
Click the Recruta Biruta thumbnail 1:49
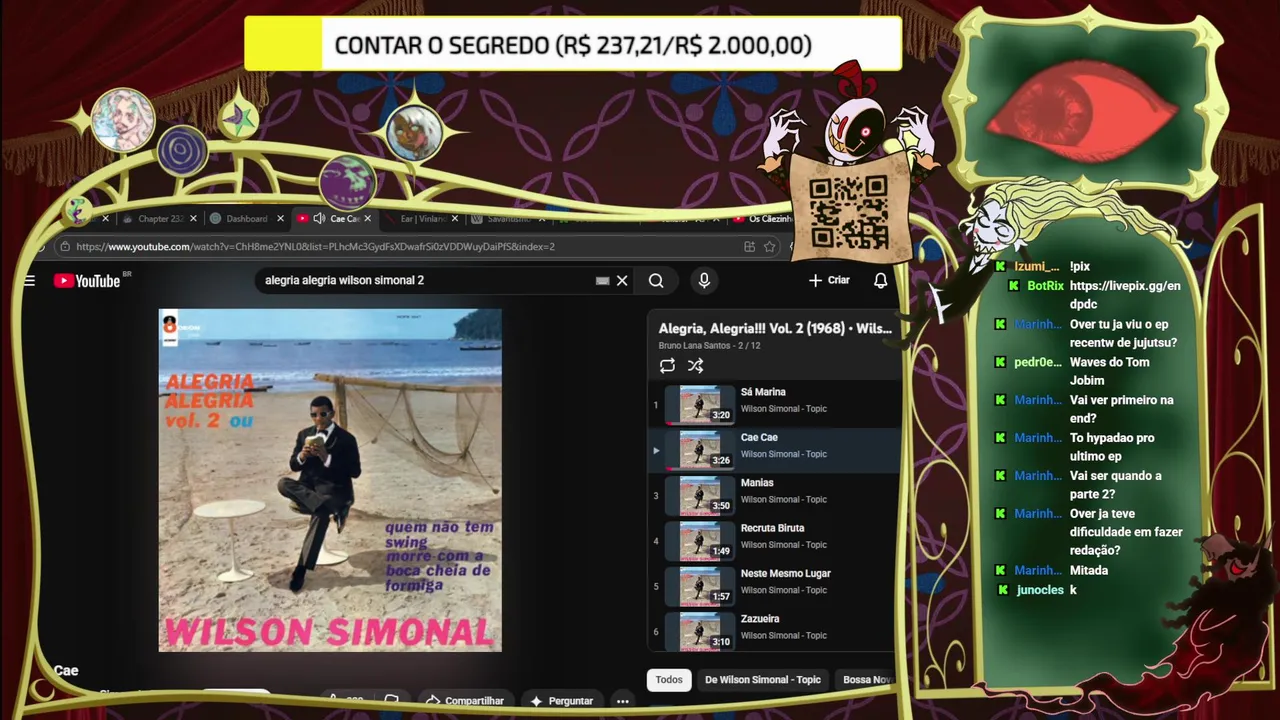click(x=700, y=541)
